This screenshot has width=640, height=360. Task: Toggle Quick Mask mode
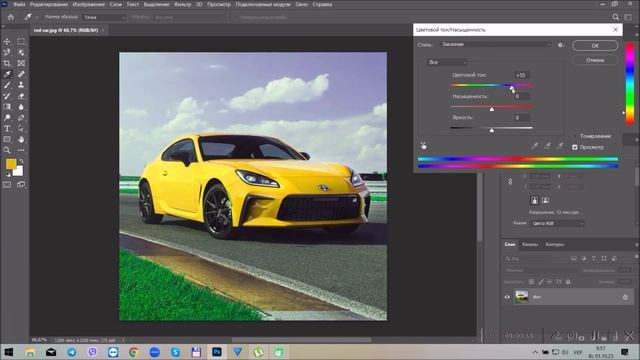[7, 184]
